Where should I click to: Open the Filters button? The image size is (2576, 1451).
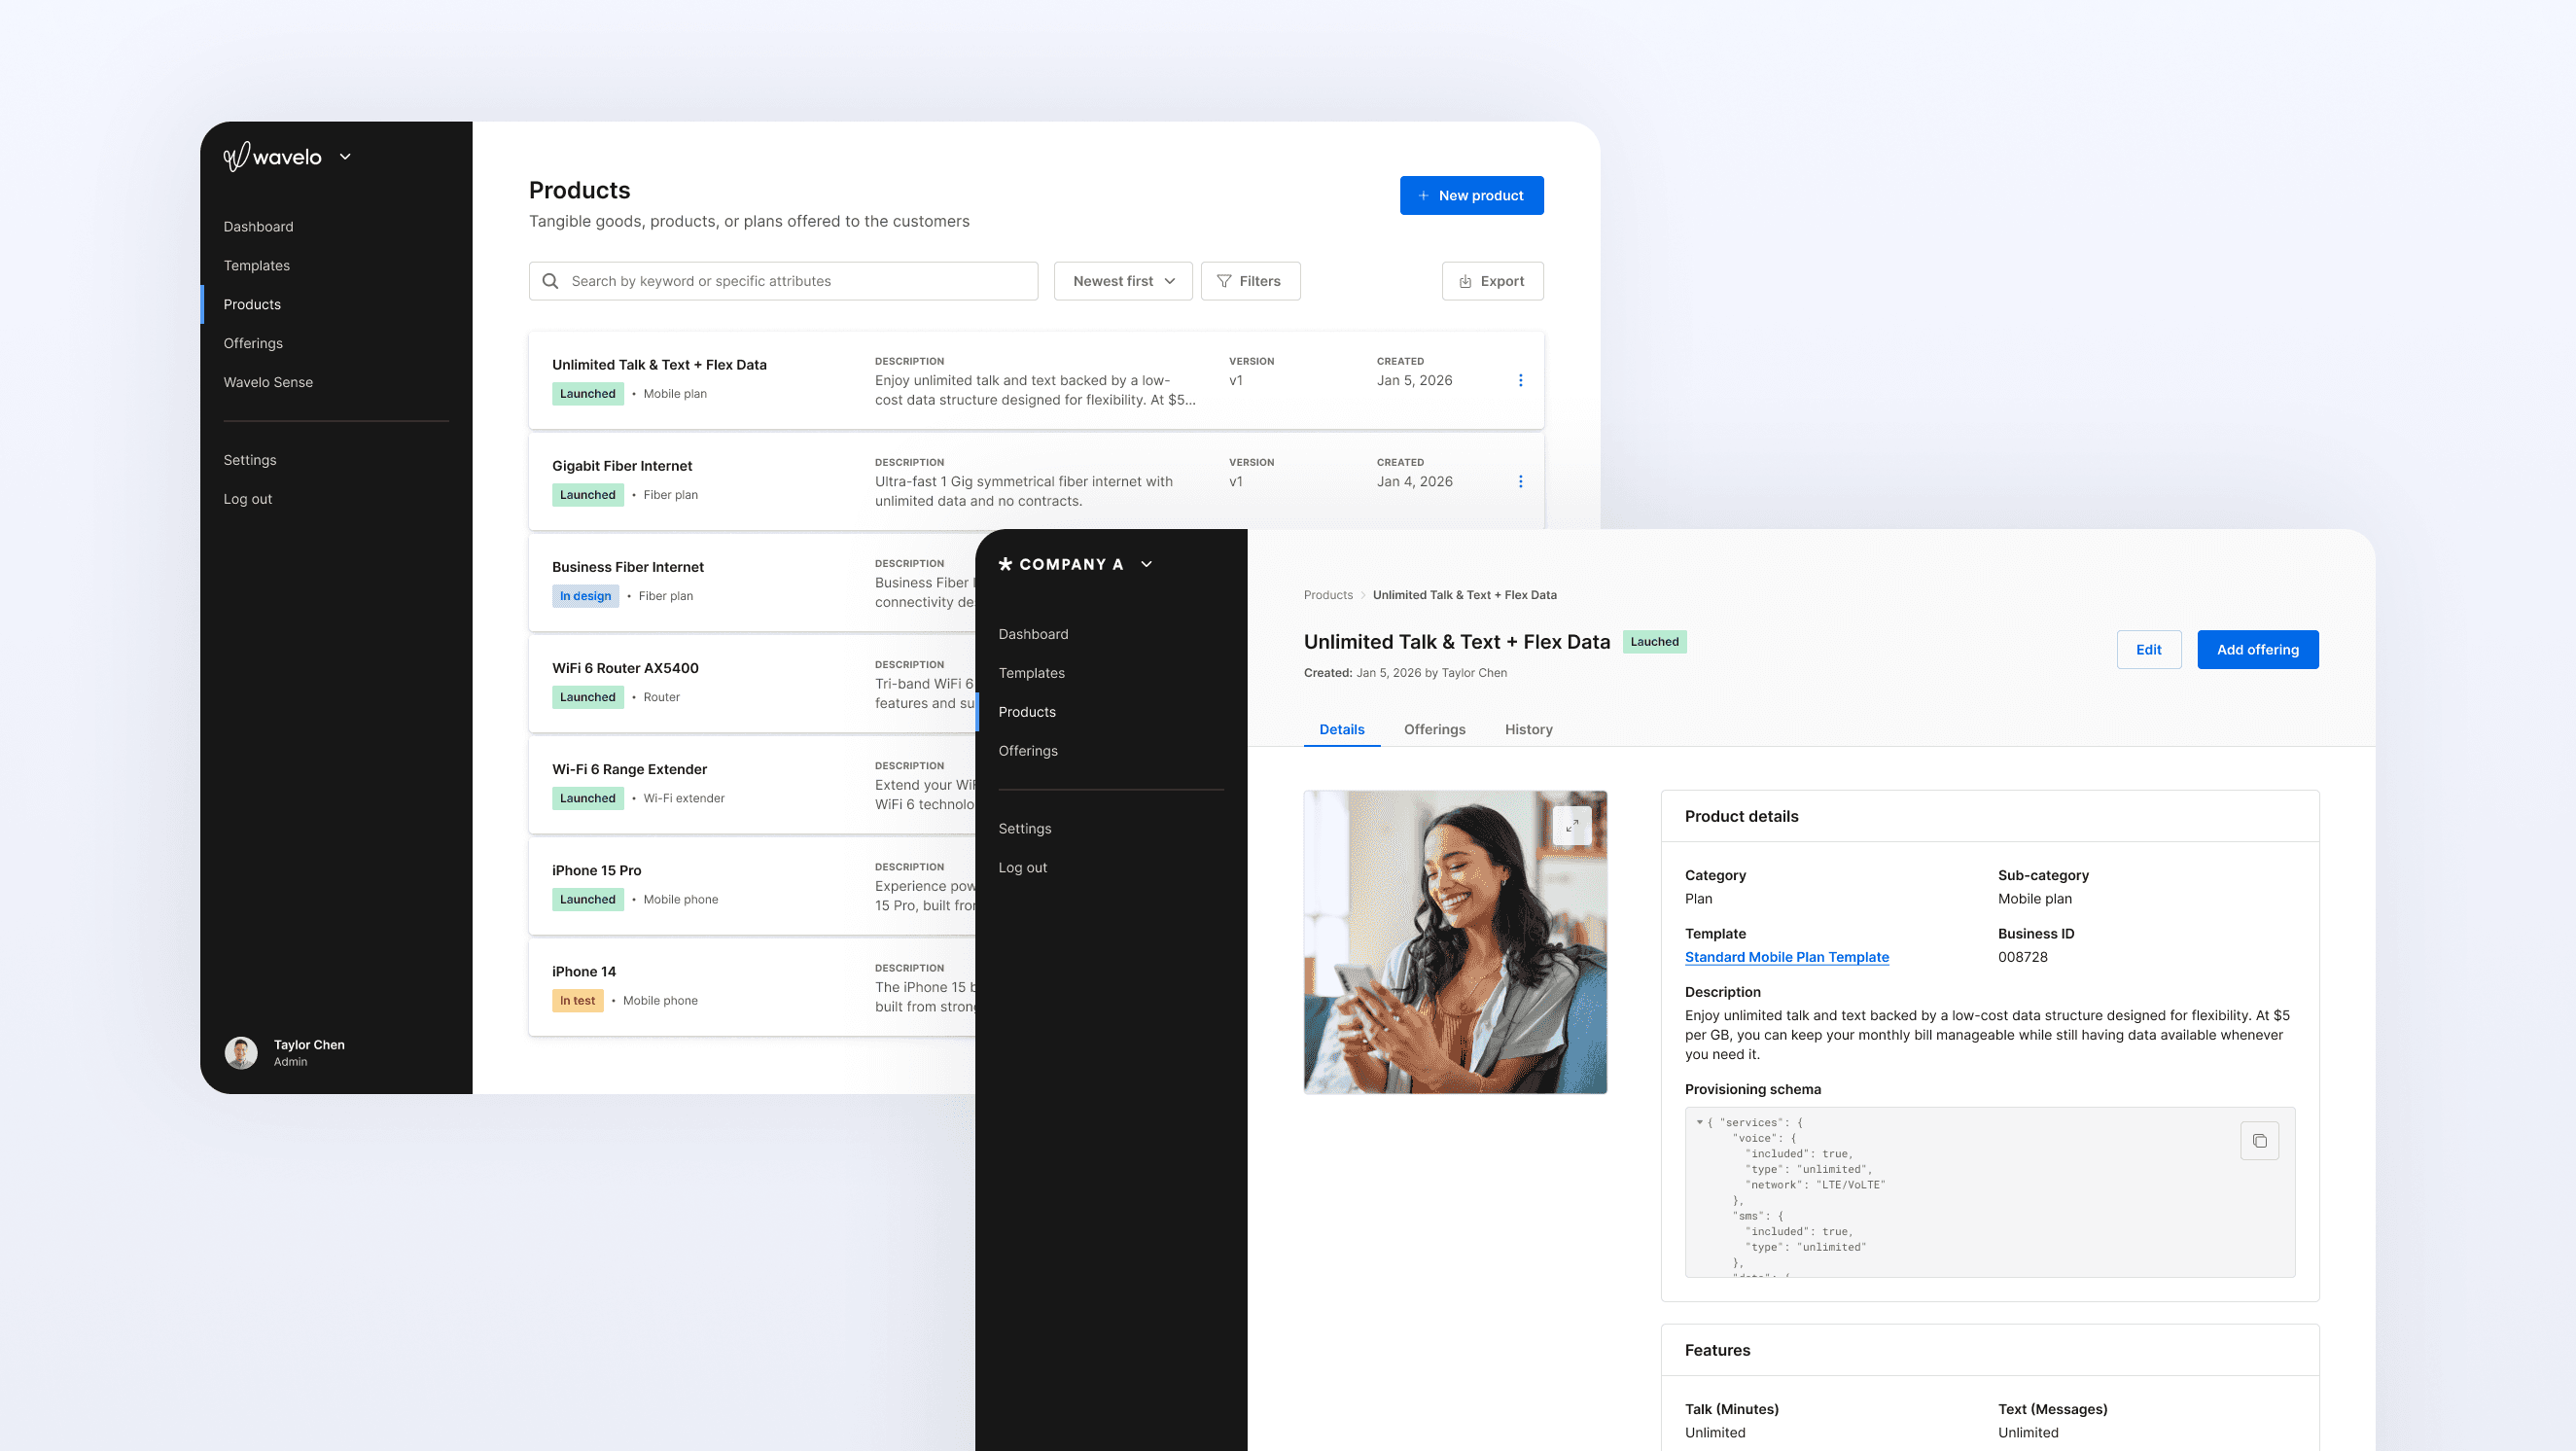1249,281
